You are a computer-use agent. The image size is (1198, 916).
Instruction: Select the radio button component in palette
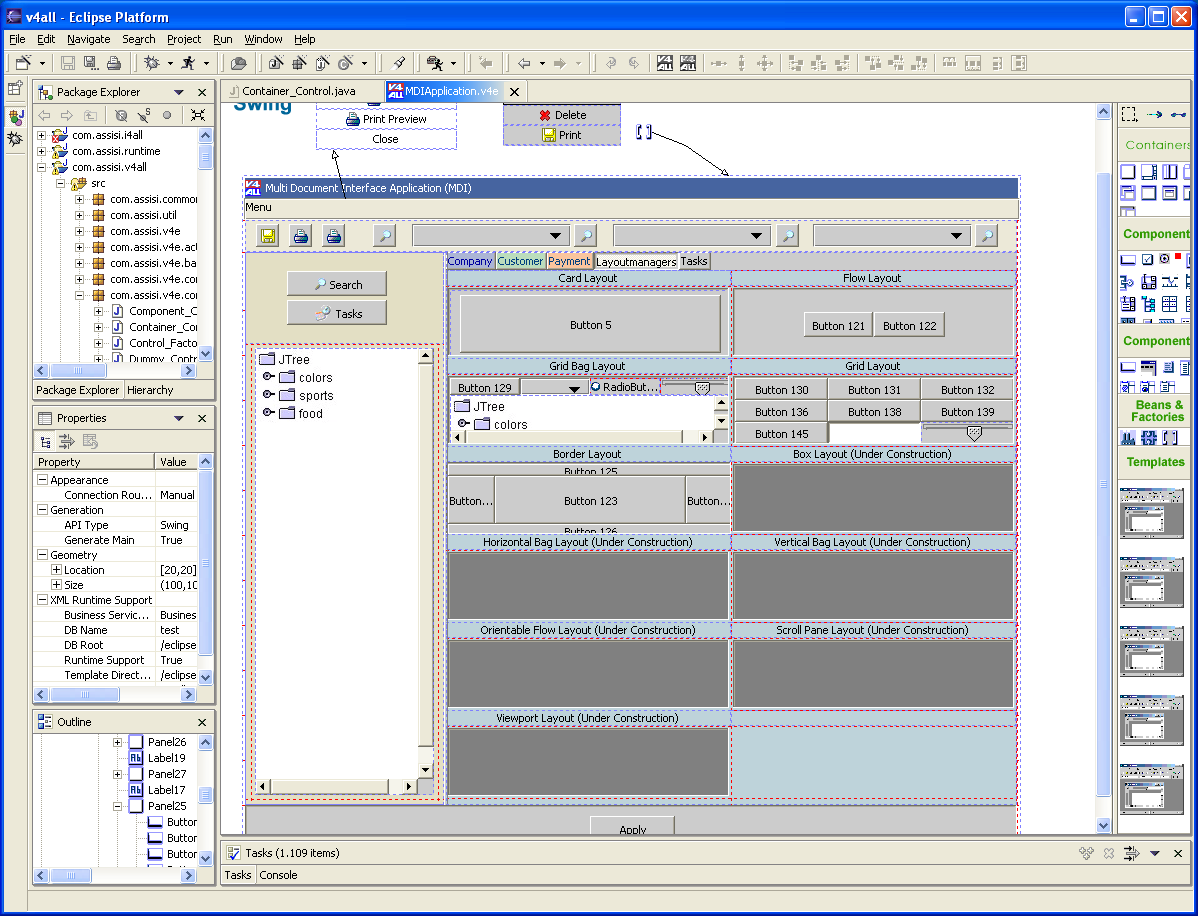(1164, 259)
